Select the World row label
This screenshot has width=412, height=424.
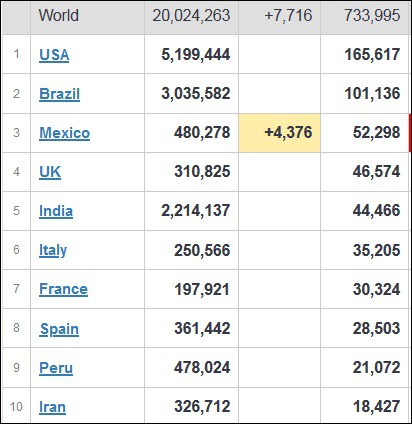(59, 16)
